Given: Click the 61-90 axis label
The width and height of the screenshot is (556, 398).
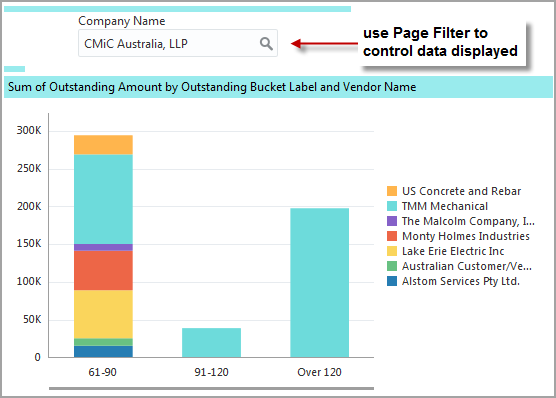Looking at the screenshot, I should 102,372.
